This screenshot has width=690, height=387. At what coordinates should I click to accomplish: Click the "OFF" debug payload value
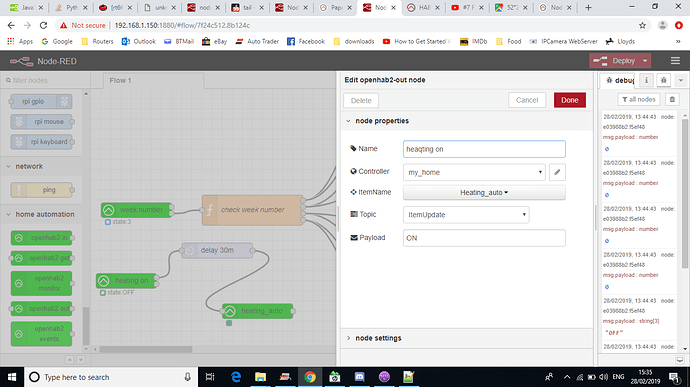coord(614,332)
